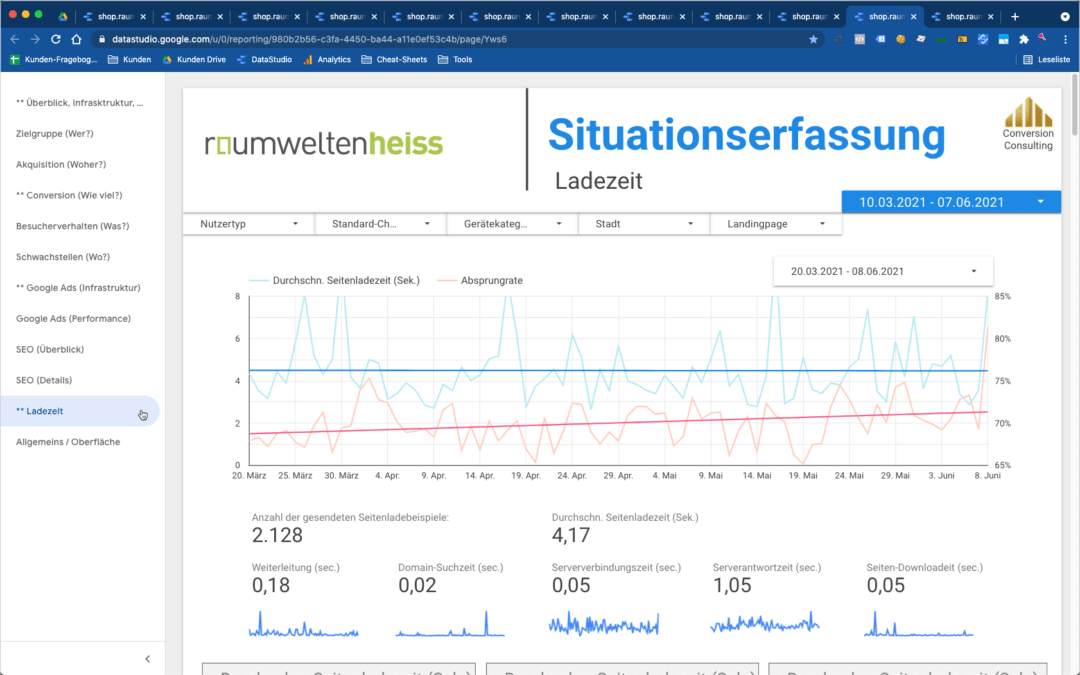Click the browser back arrow
Image resolution: width=1080 pixels, height=675 pixels.
click(x=14, y=39)
